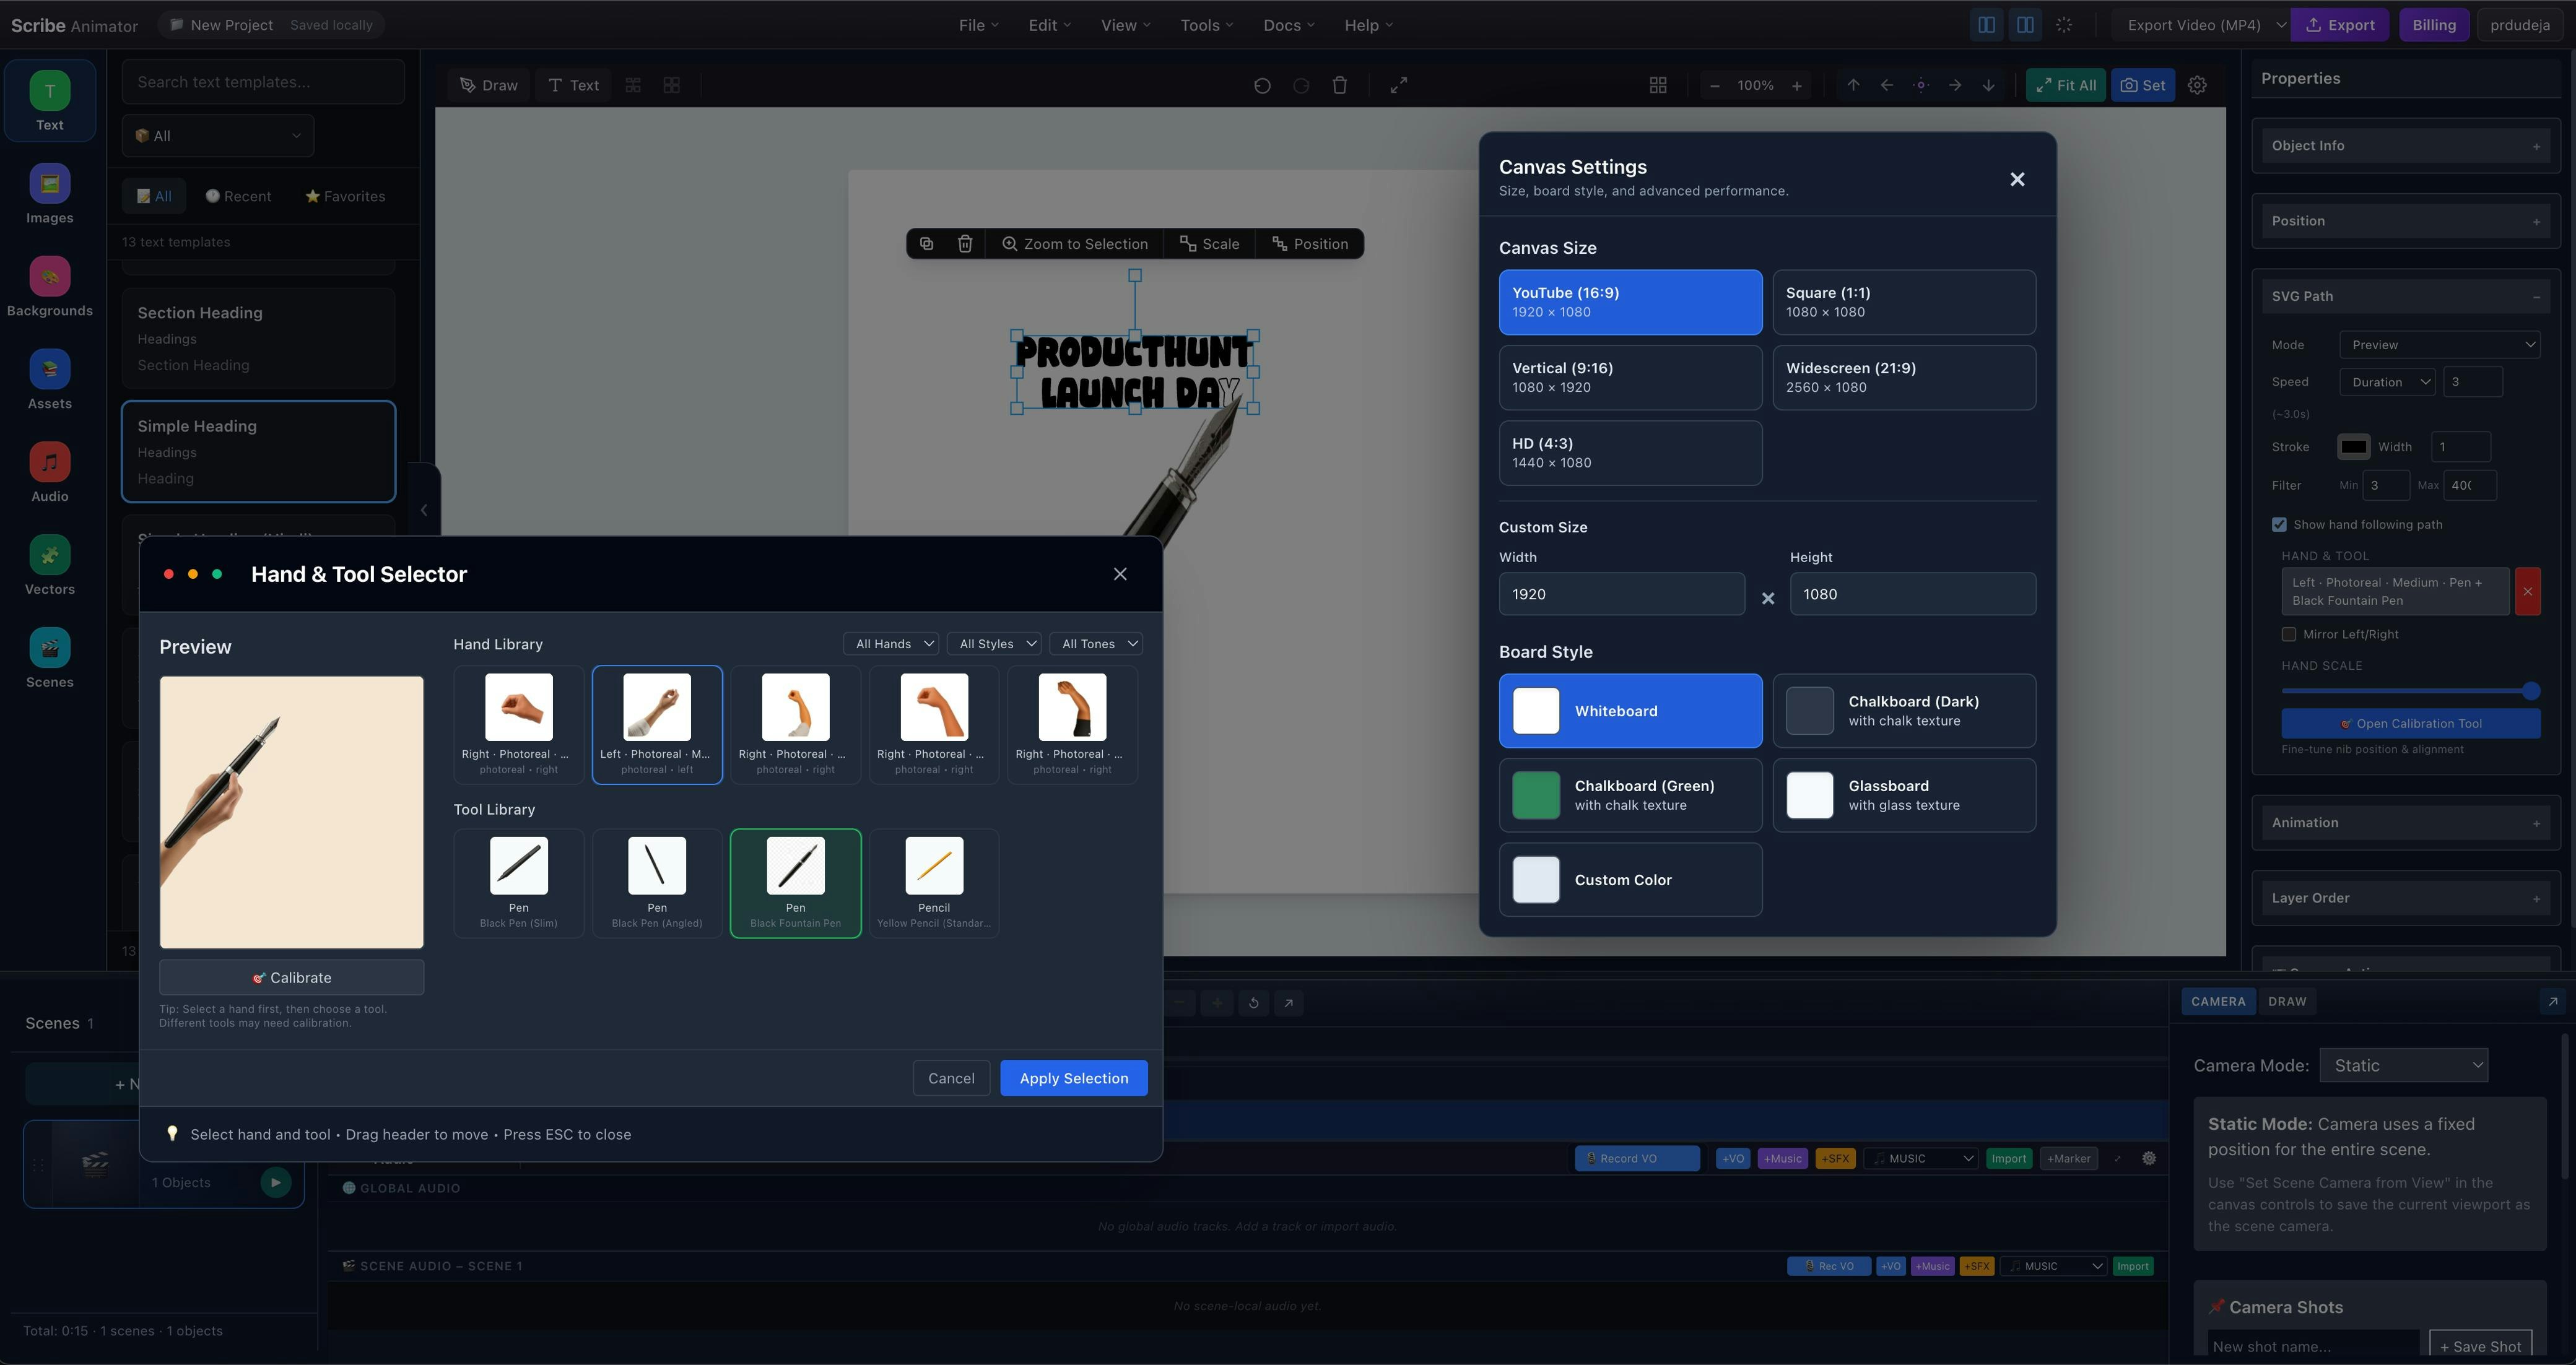Open the All Hands filter dropdown
Screen dimensions: 2576x1365
[x=892, y=644]
